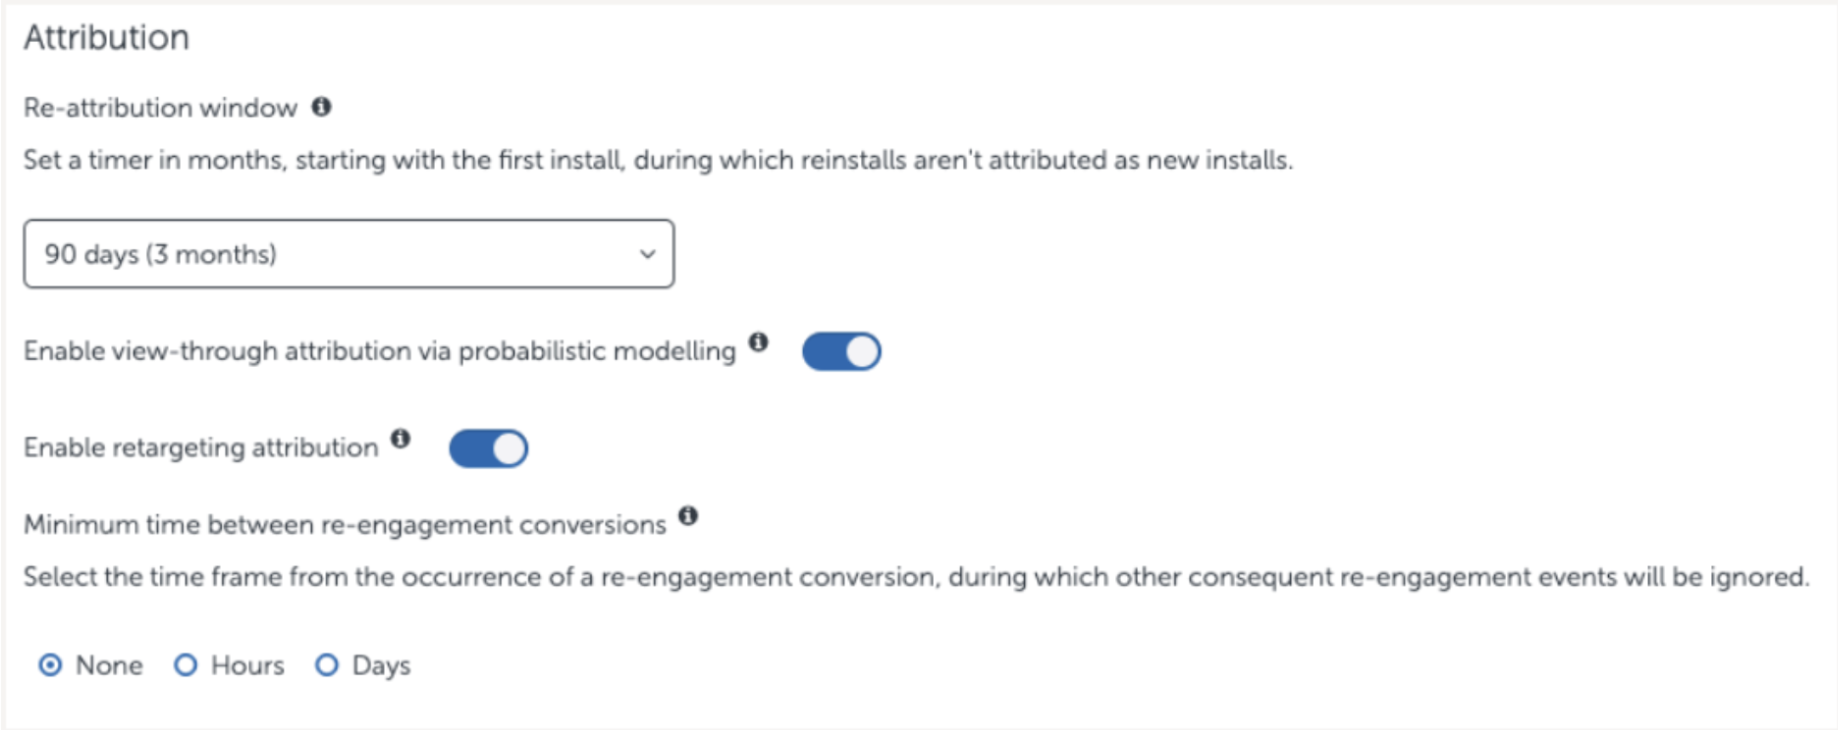Click the chevron arrow in re-attribution dropdown
This screenshot has height=730, width=1838.
(x=647, y=254)
